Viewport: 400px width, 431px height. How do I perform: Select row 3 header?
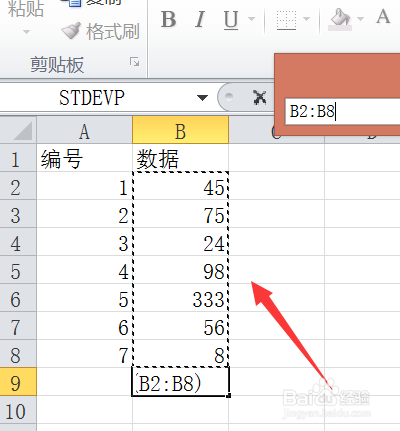coord(18,214)
